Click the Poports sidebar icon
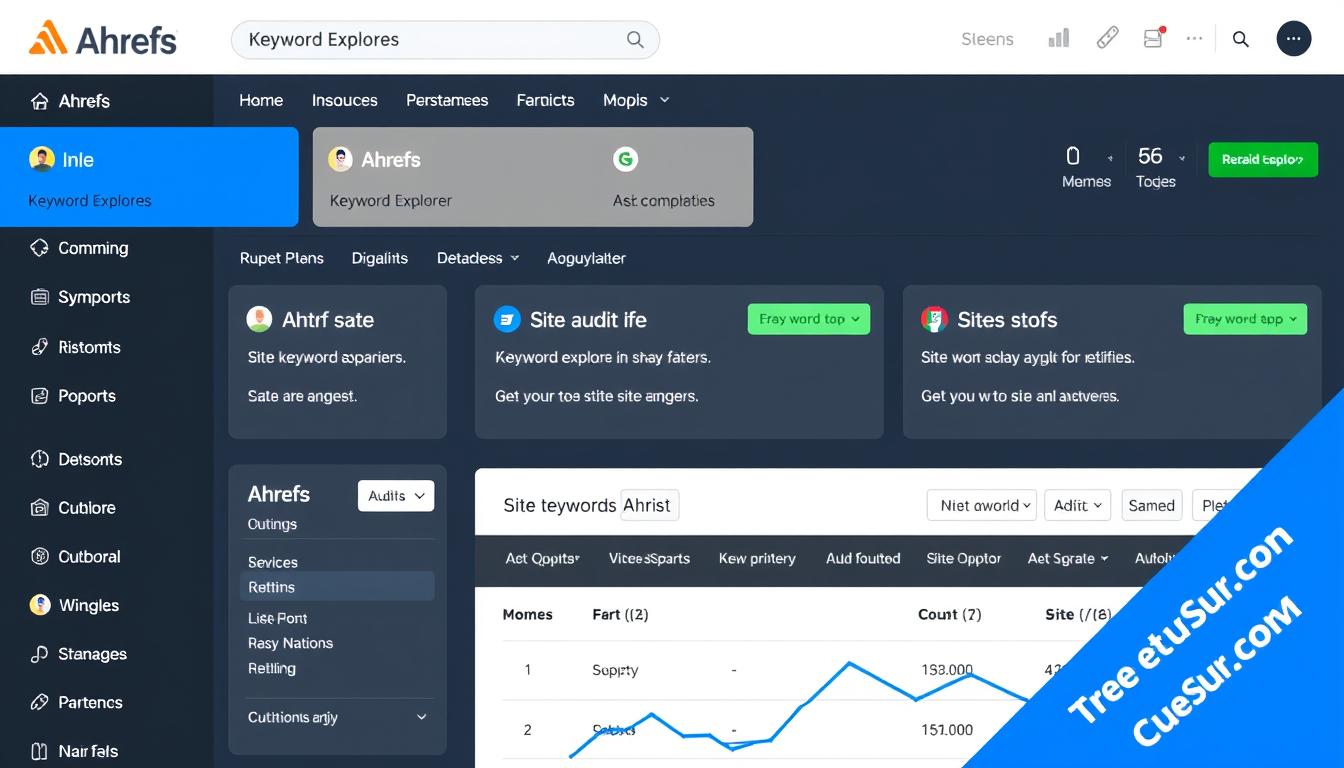Image resolution: width=1344 pixels, height=768 pixels. [40, 396]
